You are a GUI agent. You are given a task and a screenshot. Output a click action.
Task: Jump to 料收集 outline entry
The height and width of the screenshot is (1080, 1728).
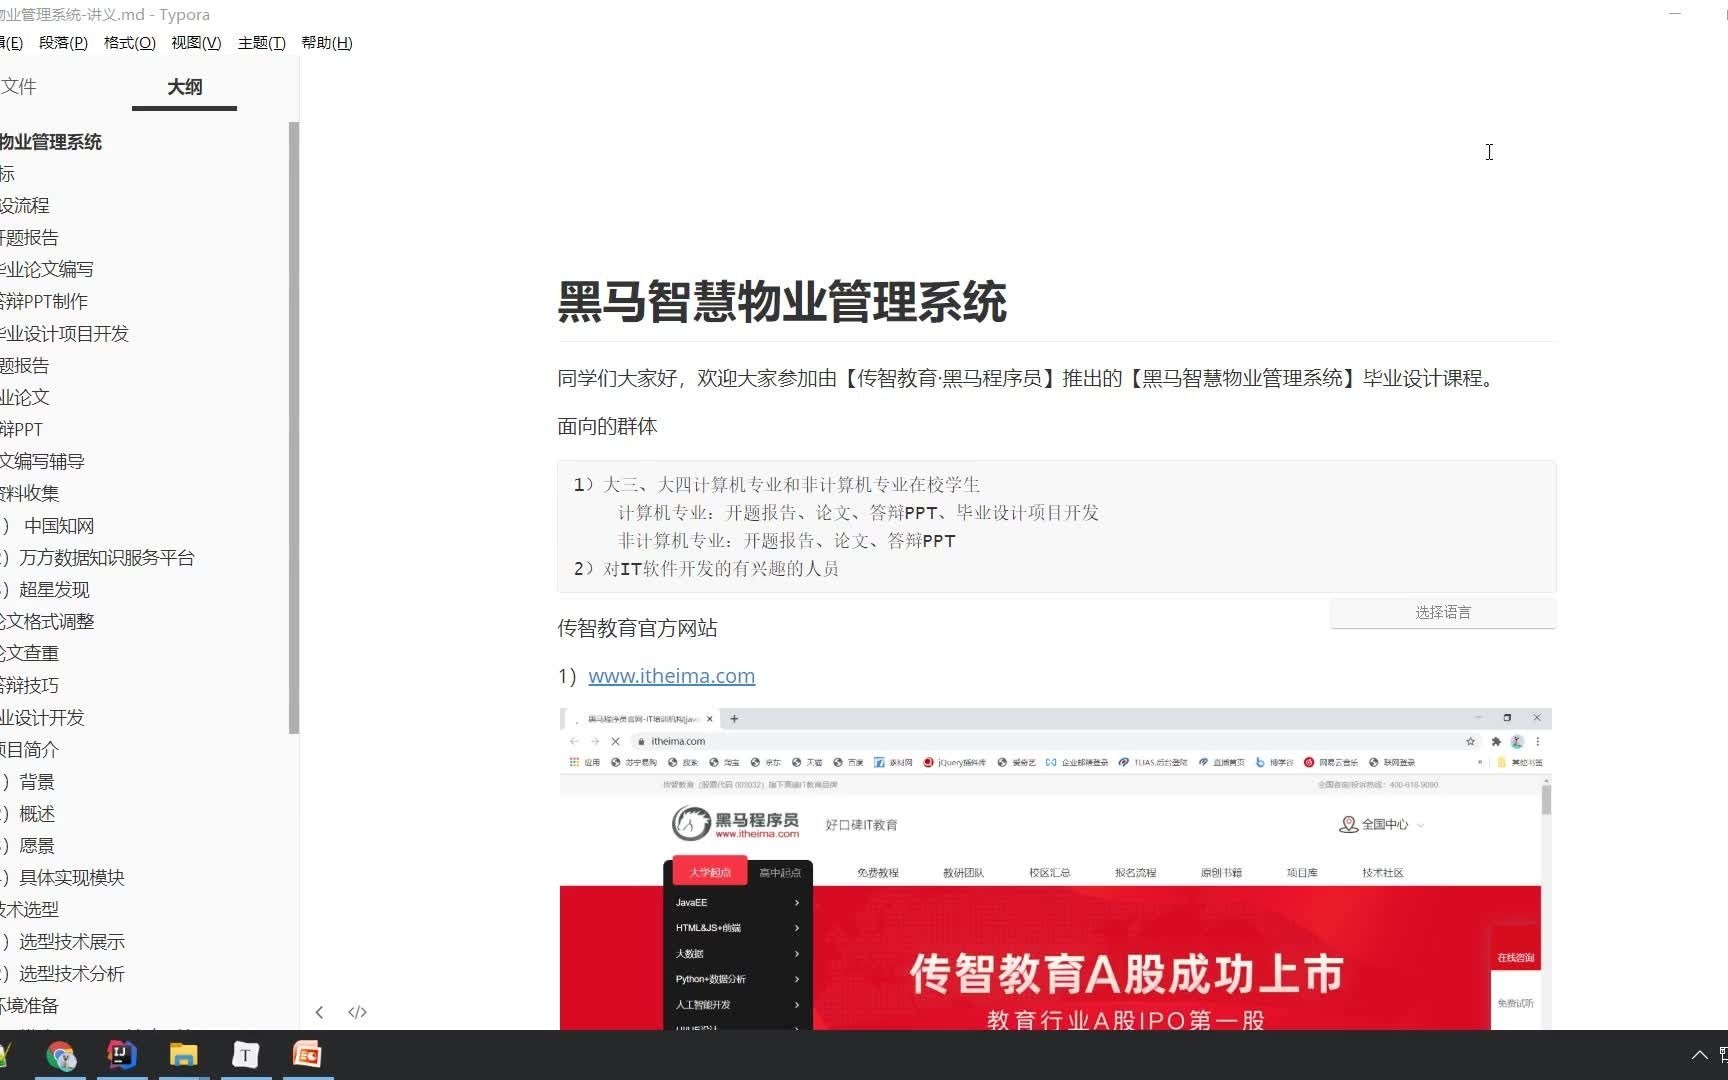point(29,494)
